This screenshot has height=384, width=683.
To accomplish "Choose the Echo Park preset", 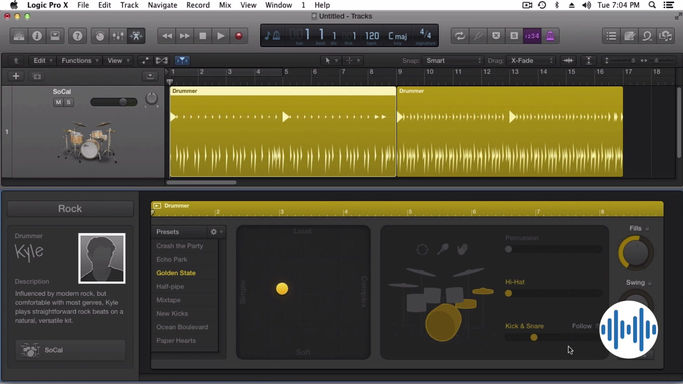I will coord(172,259).
